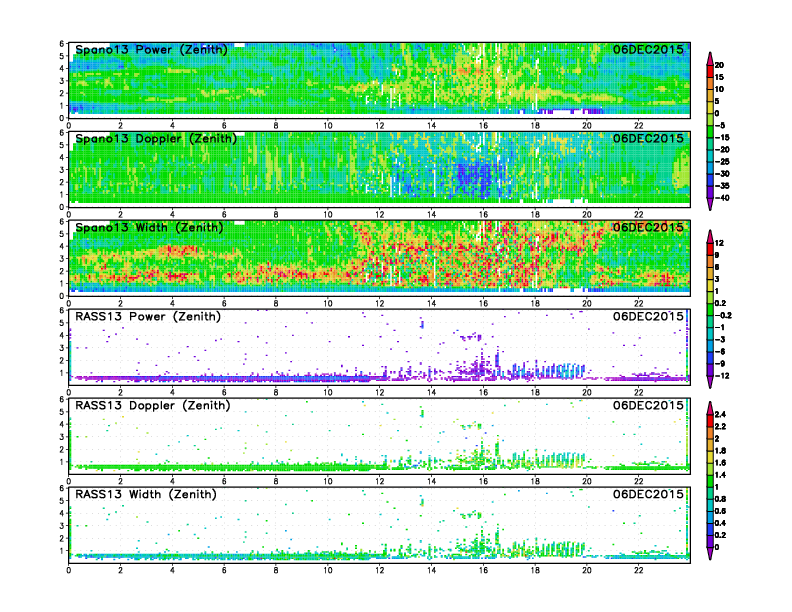
Task: Click the 'RASS13 Power (Zenith)' panel title
Action: pos(147,317)
